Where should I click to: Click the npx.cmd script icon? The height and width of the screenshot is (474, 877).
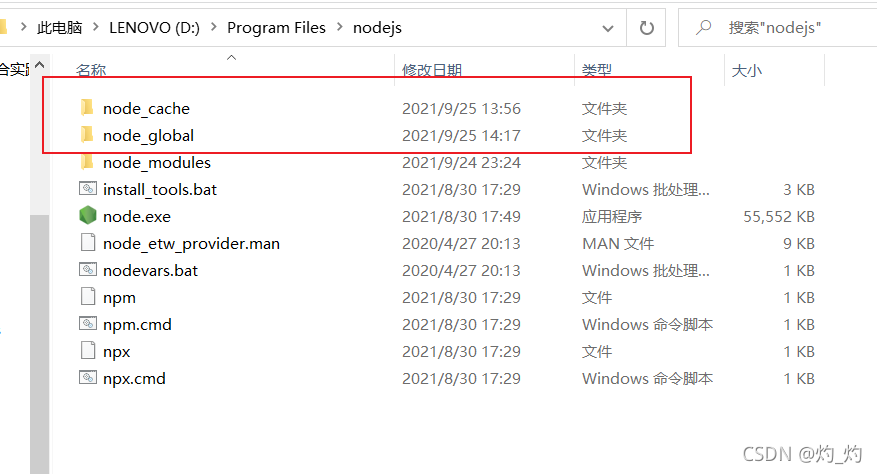[x=88, y=378]
